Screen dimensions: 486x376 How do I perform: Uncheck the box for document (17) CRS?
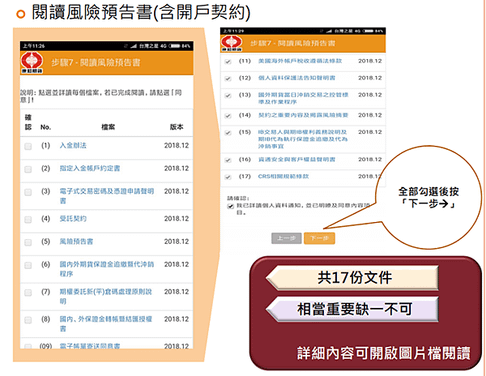pyautogui.click(x=228, y=177)
